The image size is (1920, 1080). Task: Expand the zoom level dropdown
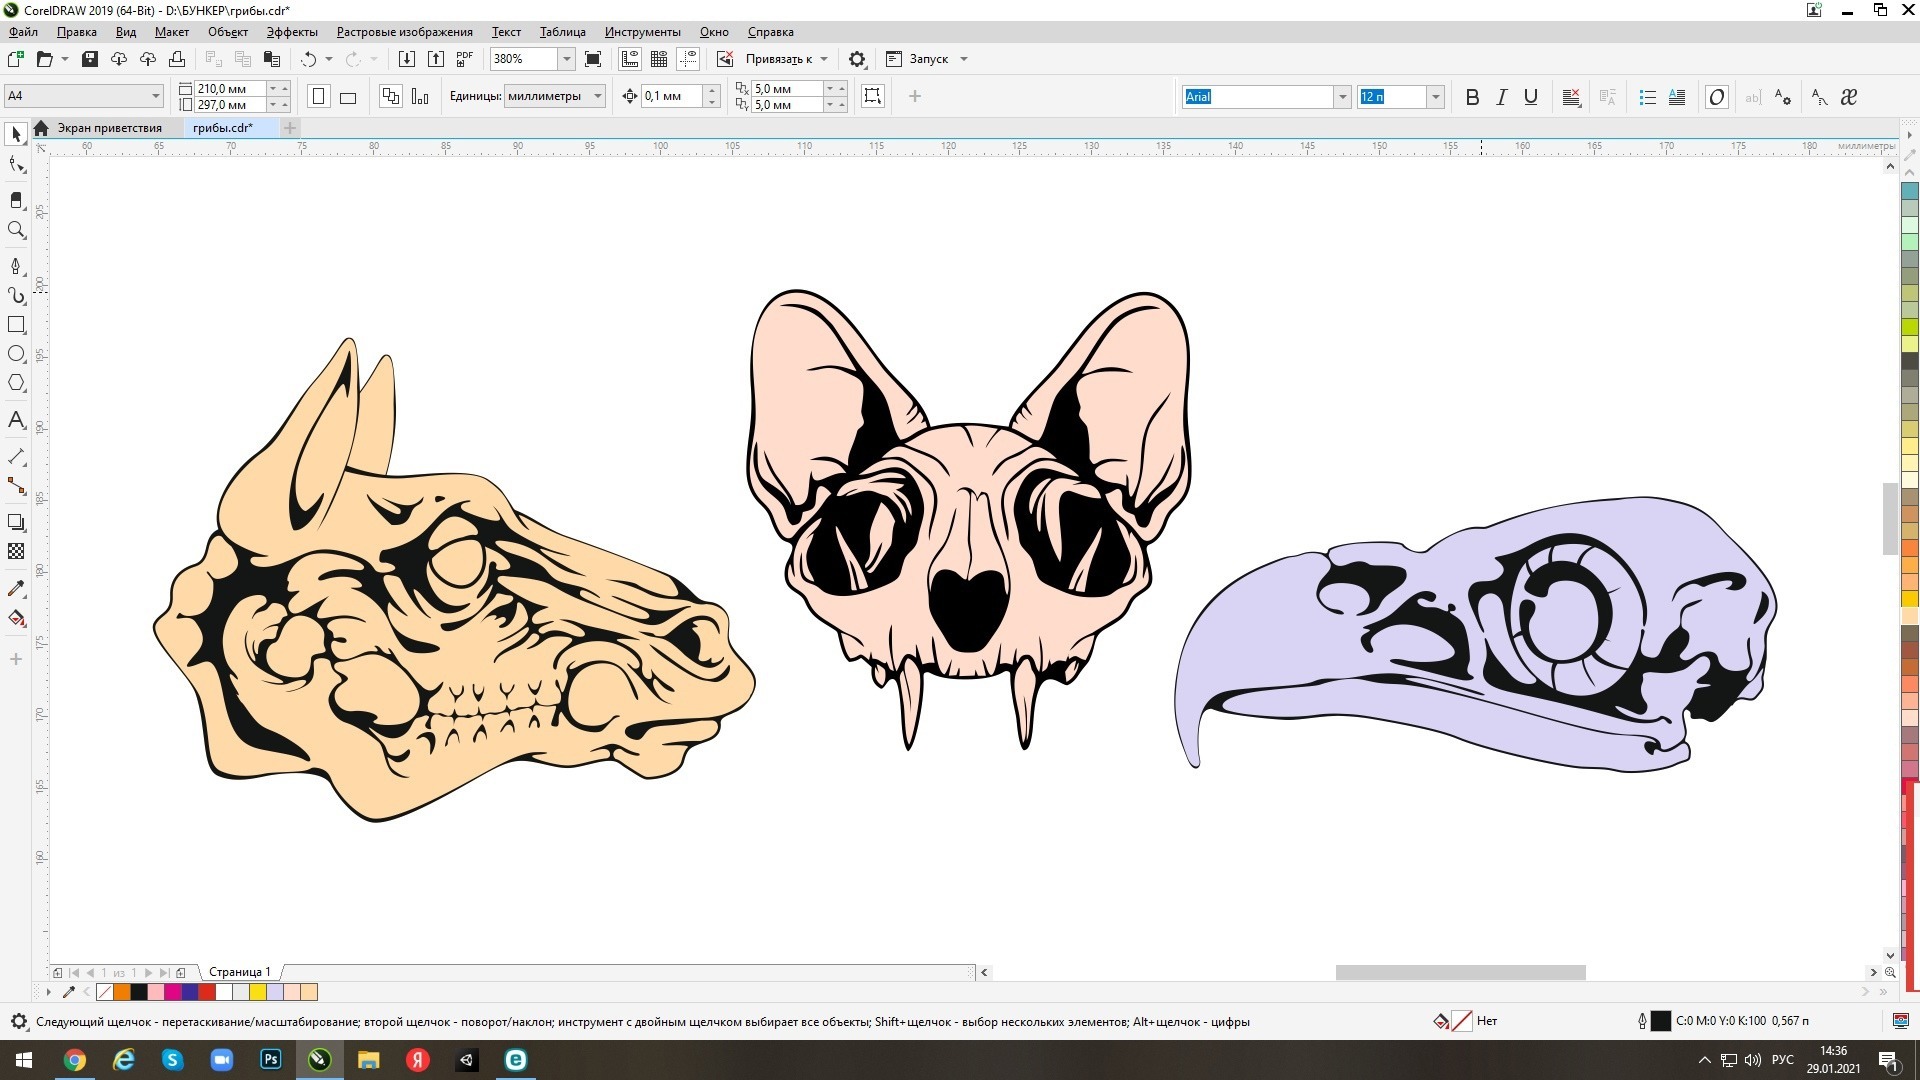pyautogui.click(x=566, y=59)
